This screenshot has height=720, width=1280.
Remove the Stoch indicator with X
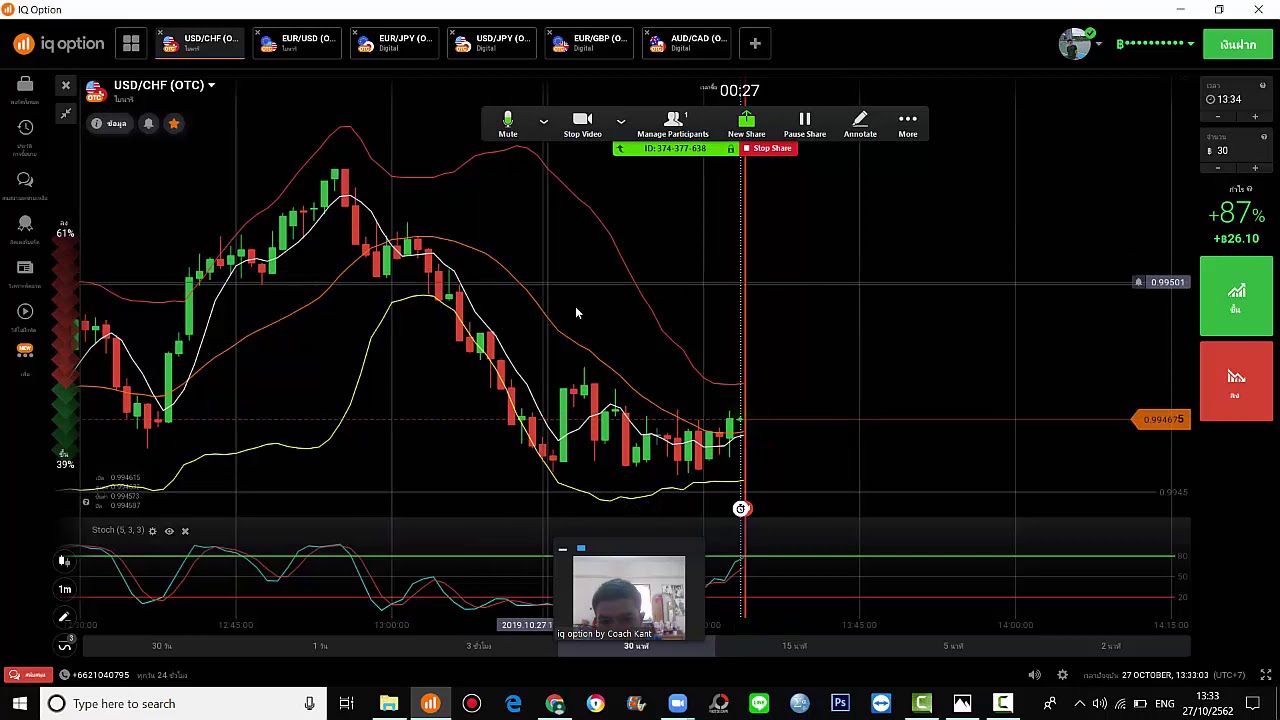[185, 531]
